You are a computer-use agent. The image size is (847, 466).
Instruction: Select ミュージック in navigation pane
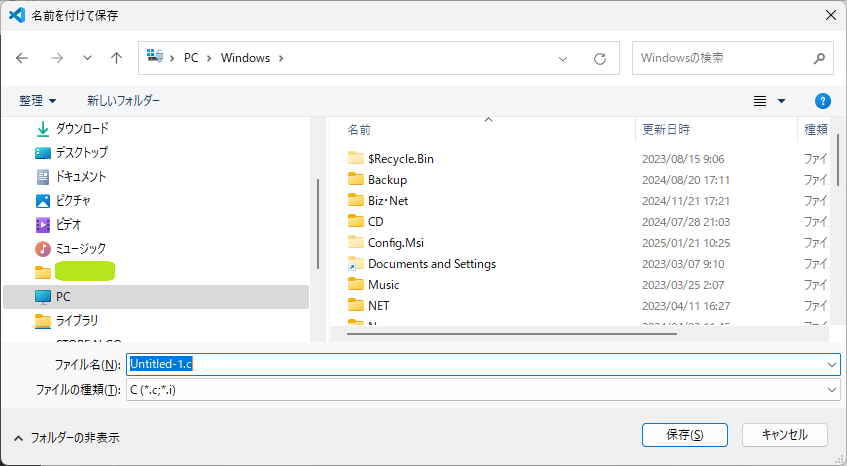pyautogui.click(x=81, y=249)
